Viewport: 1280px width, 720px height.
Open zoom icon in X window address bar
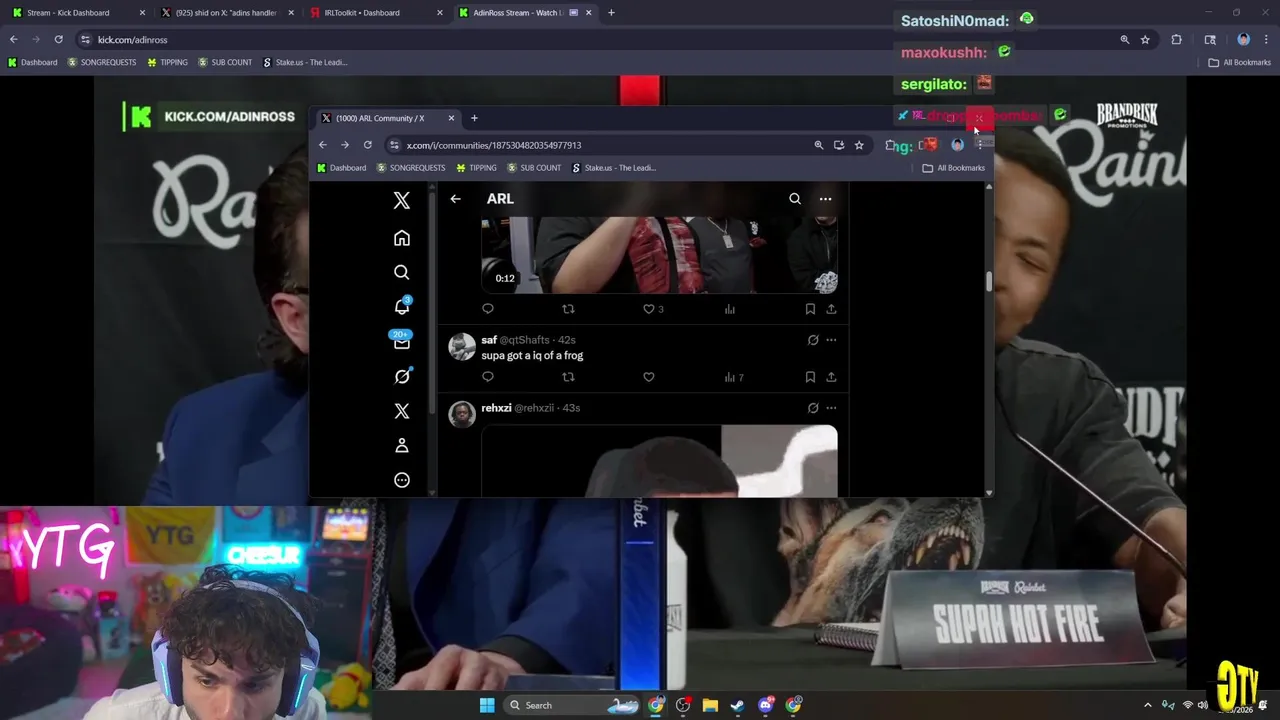pos(819,145)
